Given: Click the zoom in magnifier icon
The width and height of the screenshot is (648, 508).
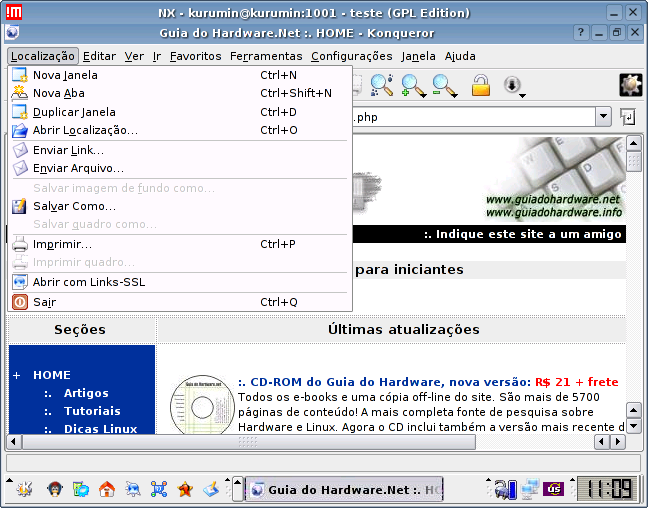Looking at the screenshot, I should point(413,86).
